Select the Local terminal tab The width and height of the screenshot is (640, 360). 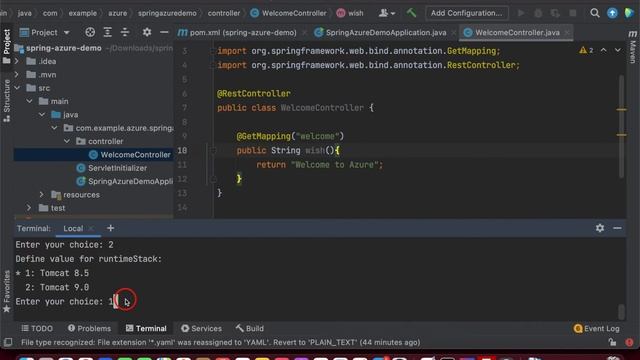click(x=73, y=228)
